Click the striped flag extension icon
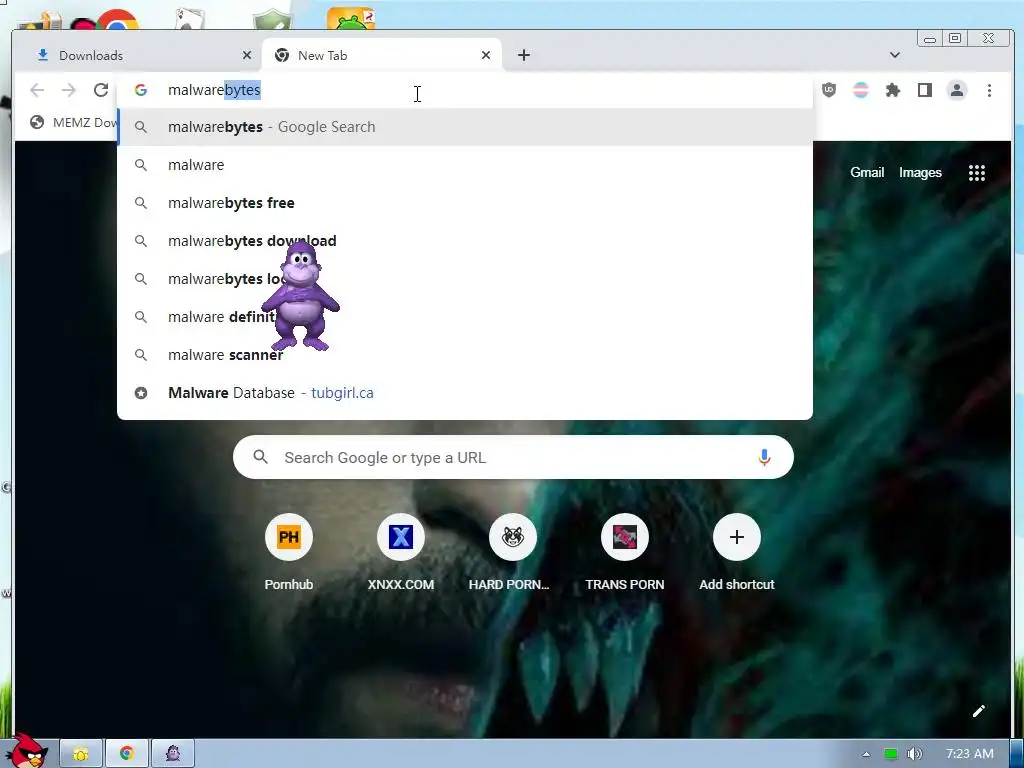Image resolution: width=1024 pixels, height=768 pixels. click(x=861, y=90)
